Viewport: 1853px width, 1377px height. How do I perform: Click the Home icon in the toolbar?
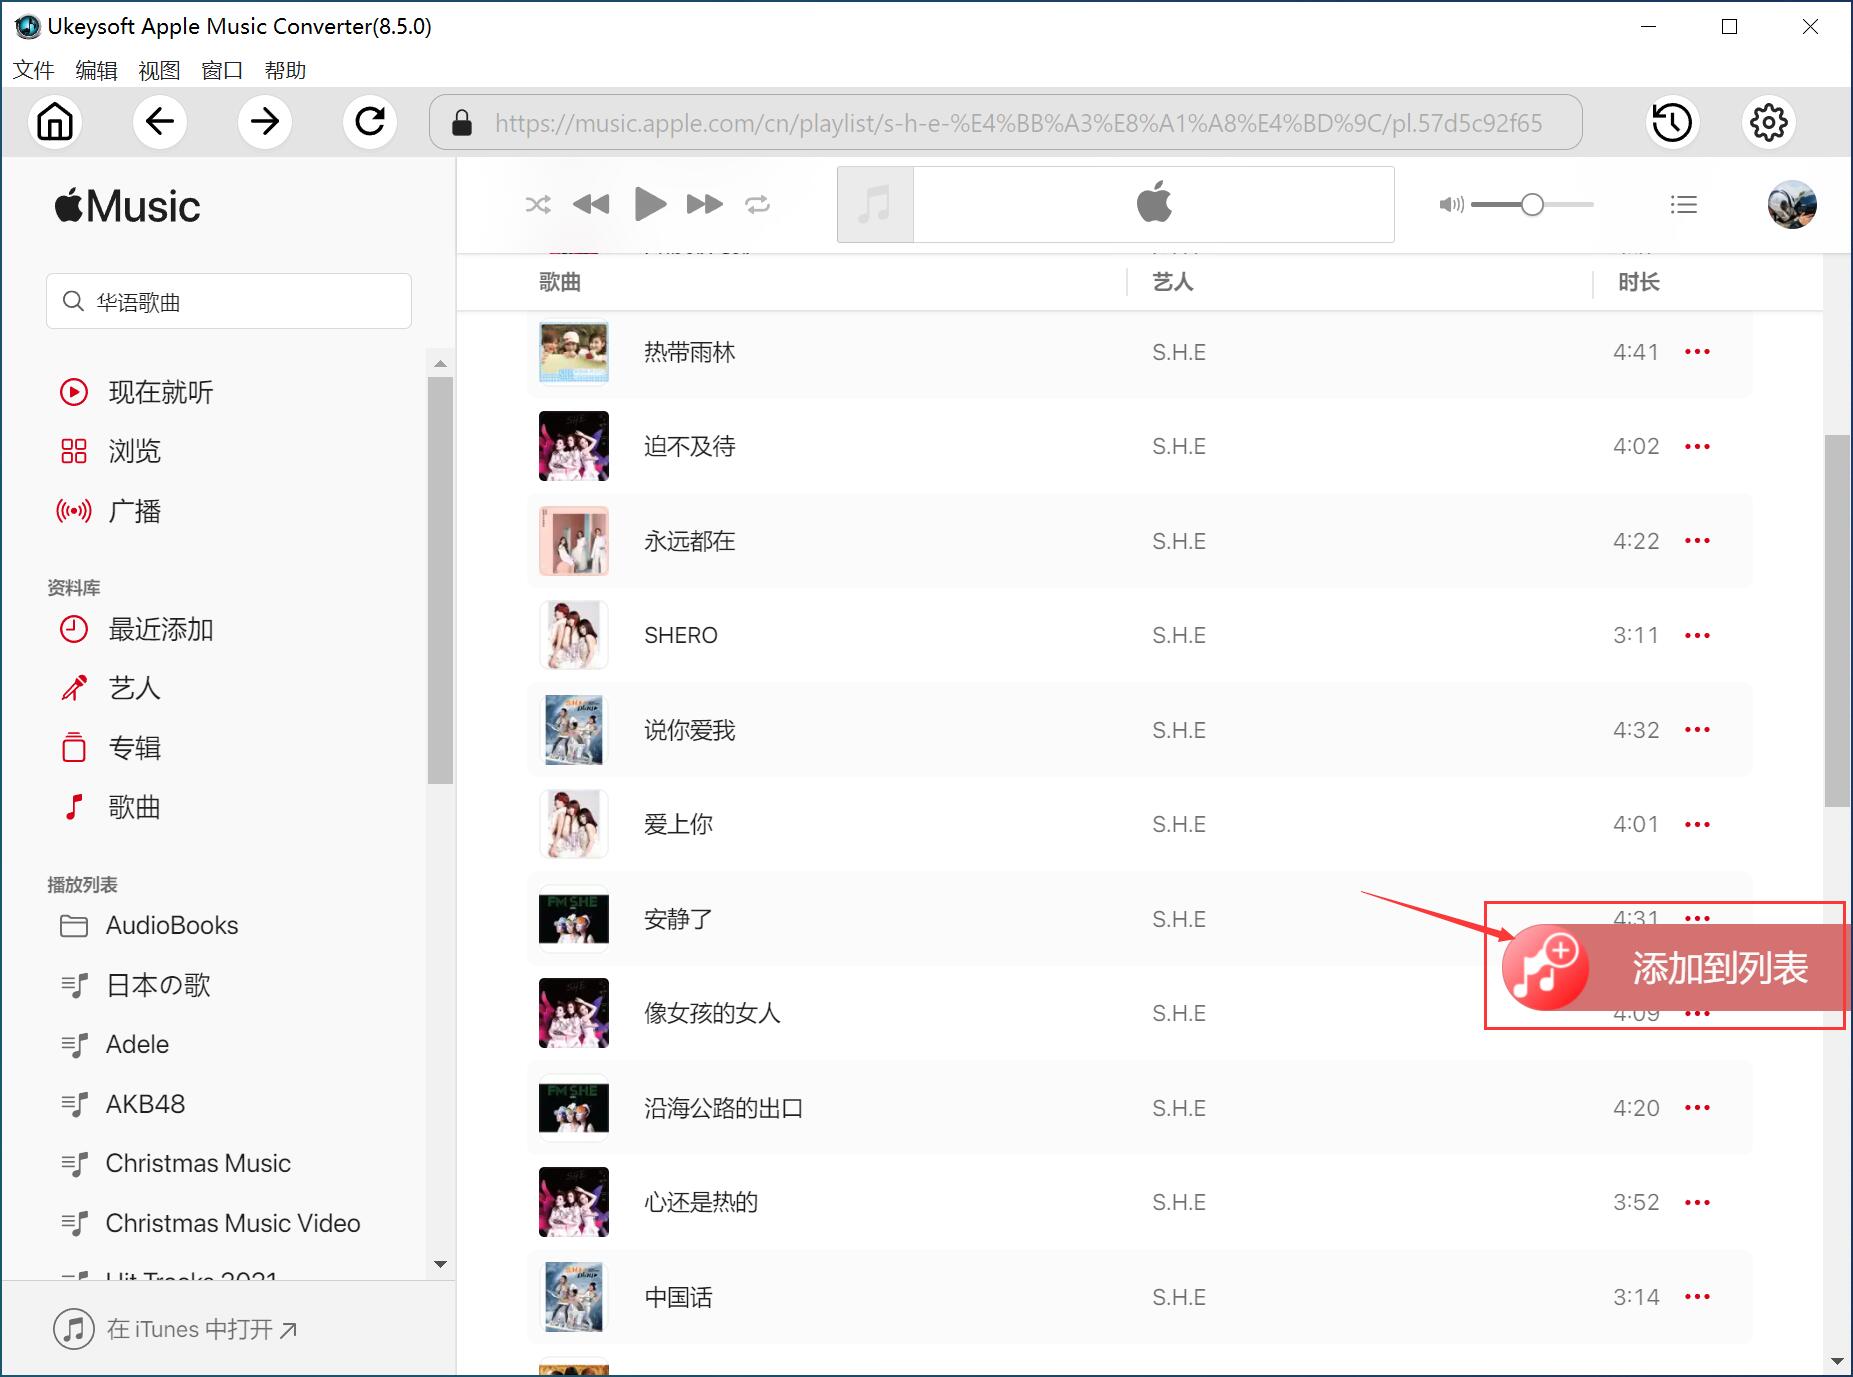tap(56, 122)
